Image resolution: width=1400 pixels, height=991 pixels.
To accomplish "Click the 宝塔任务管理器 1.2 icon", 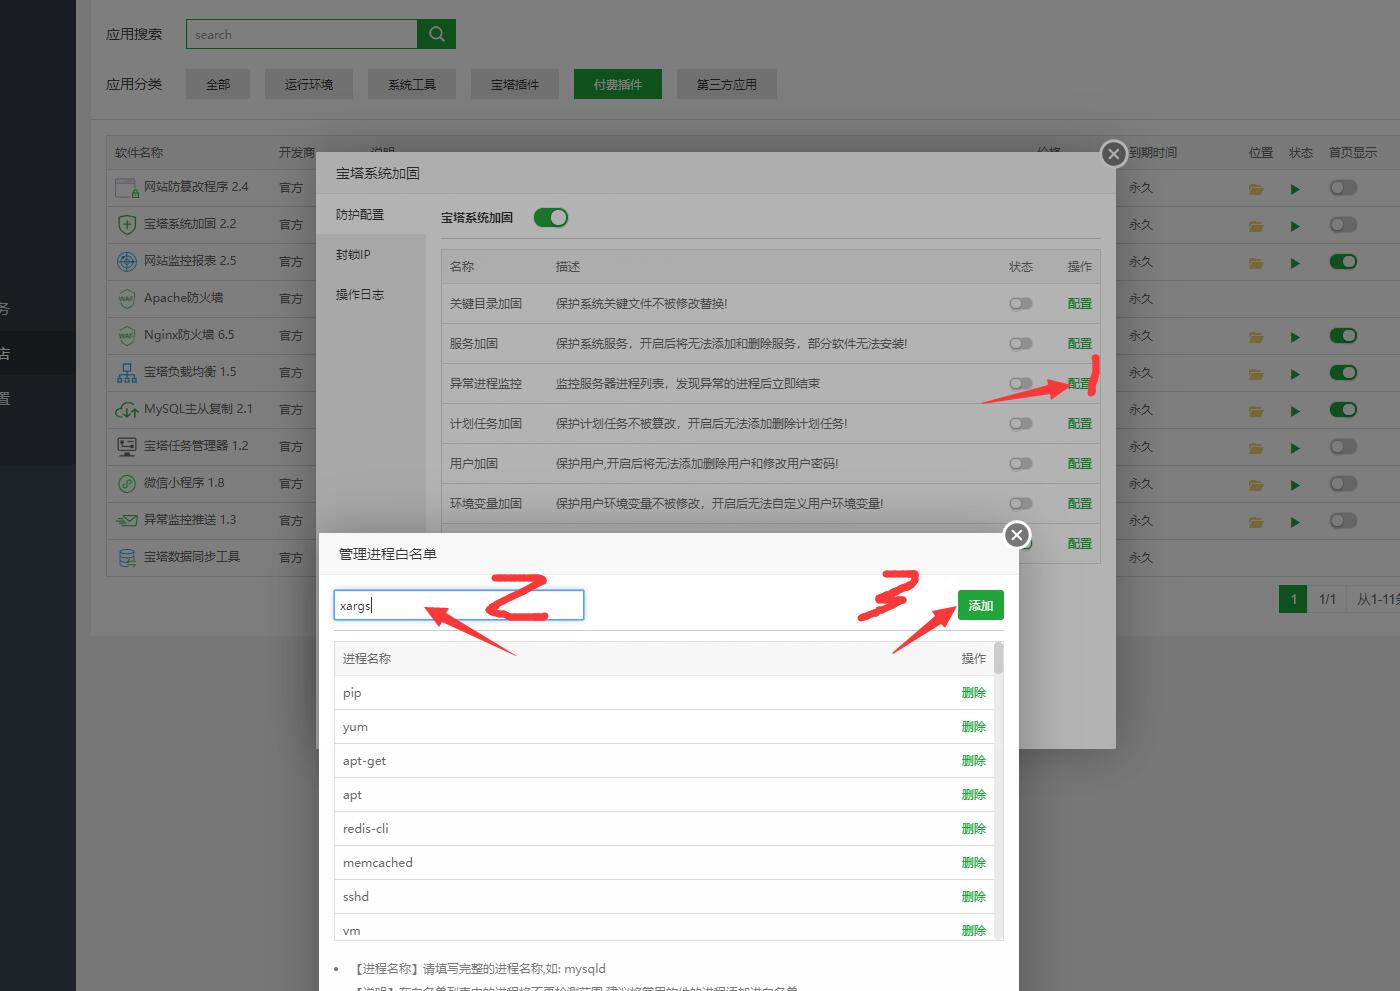I will (127, 446).
